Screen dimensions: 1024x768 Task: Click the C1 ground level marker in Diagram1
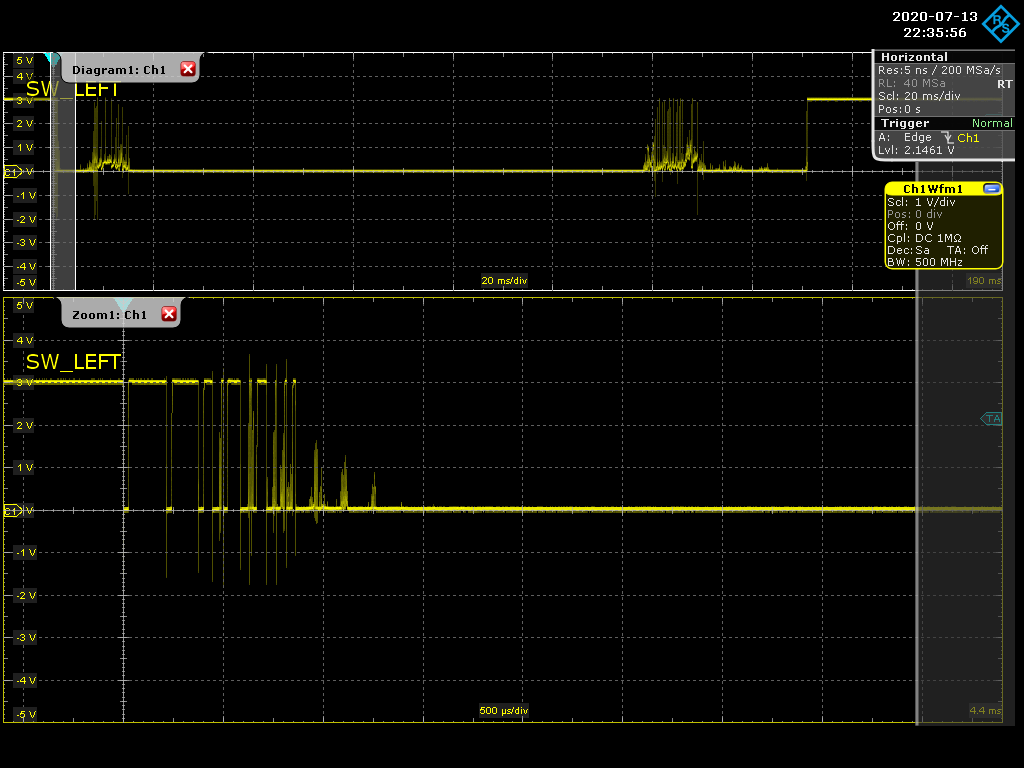click(x=12, y=172)
